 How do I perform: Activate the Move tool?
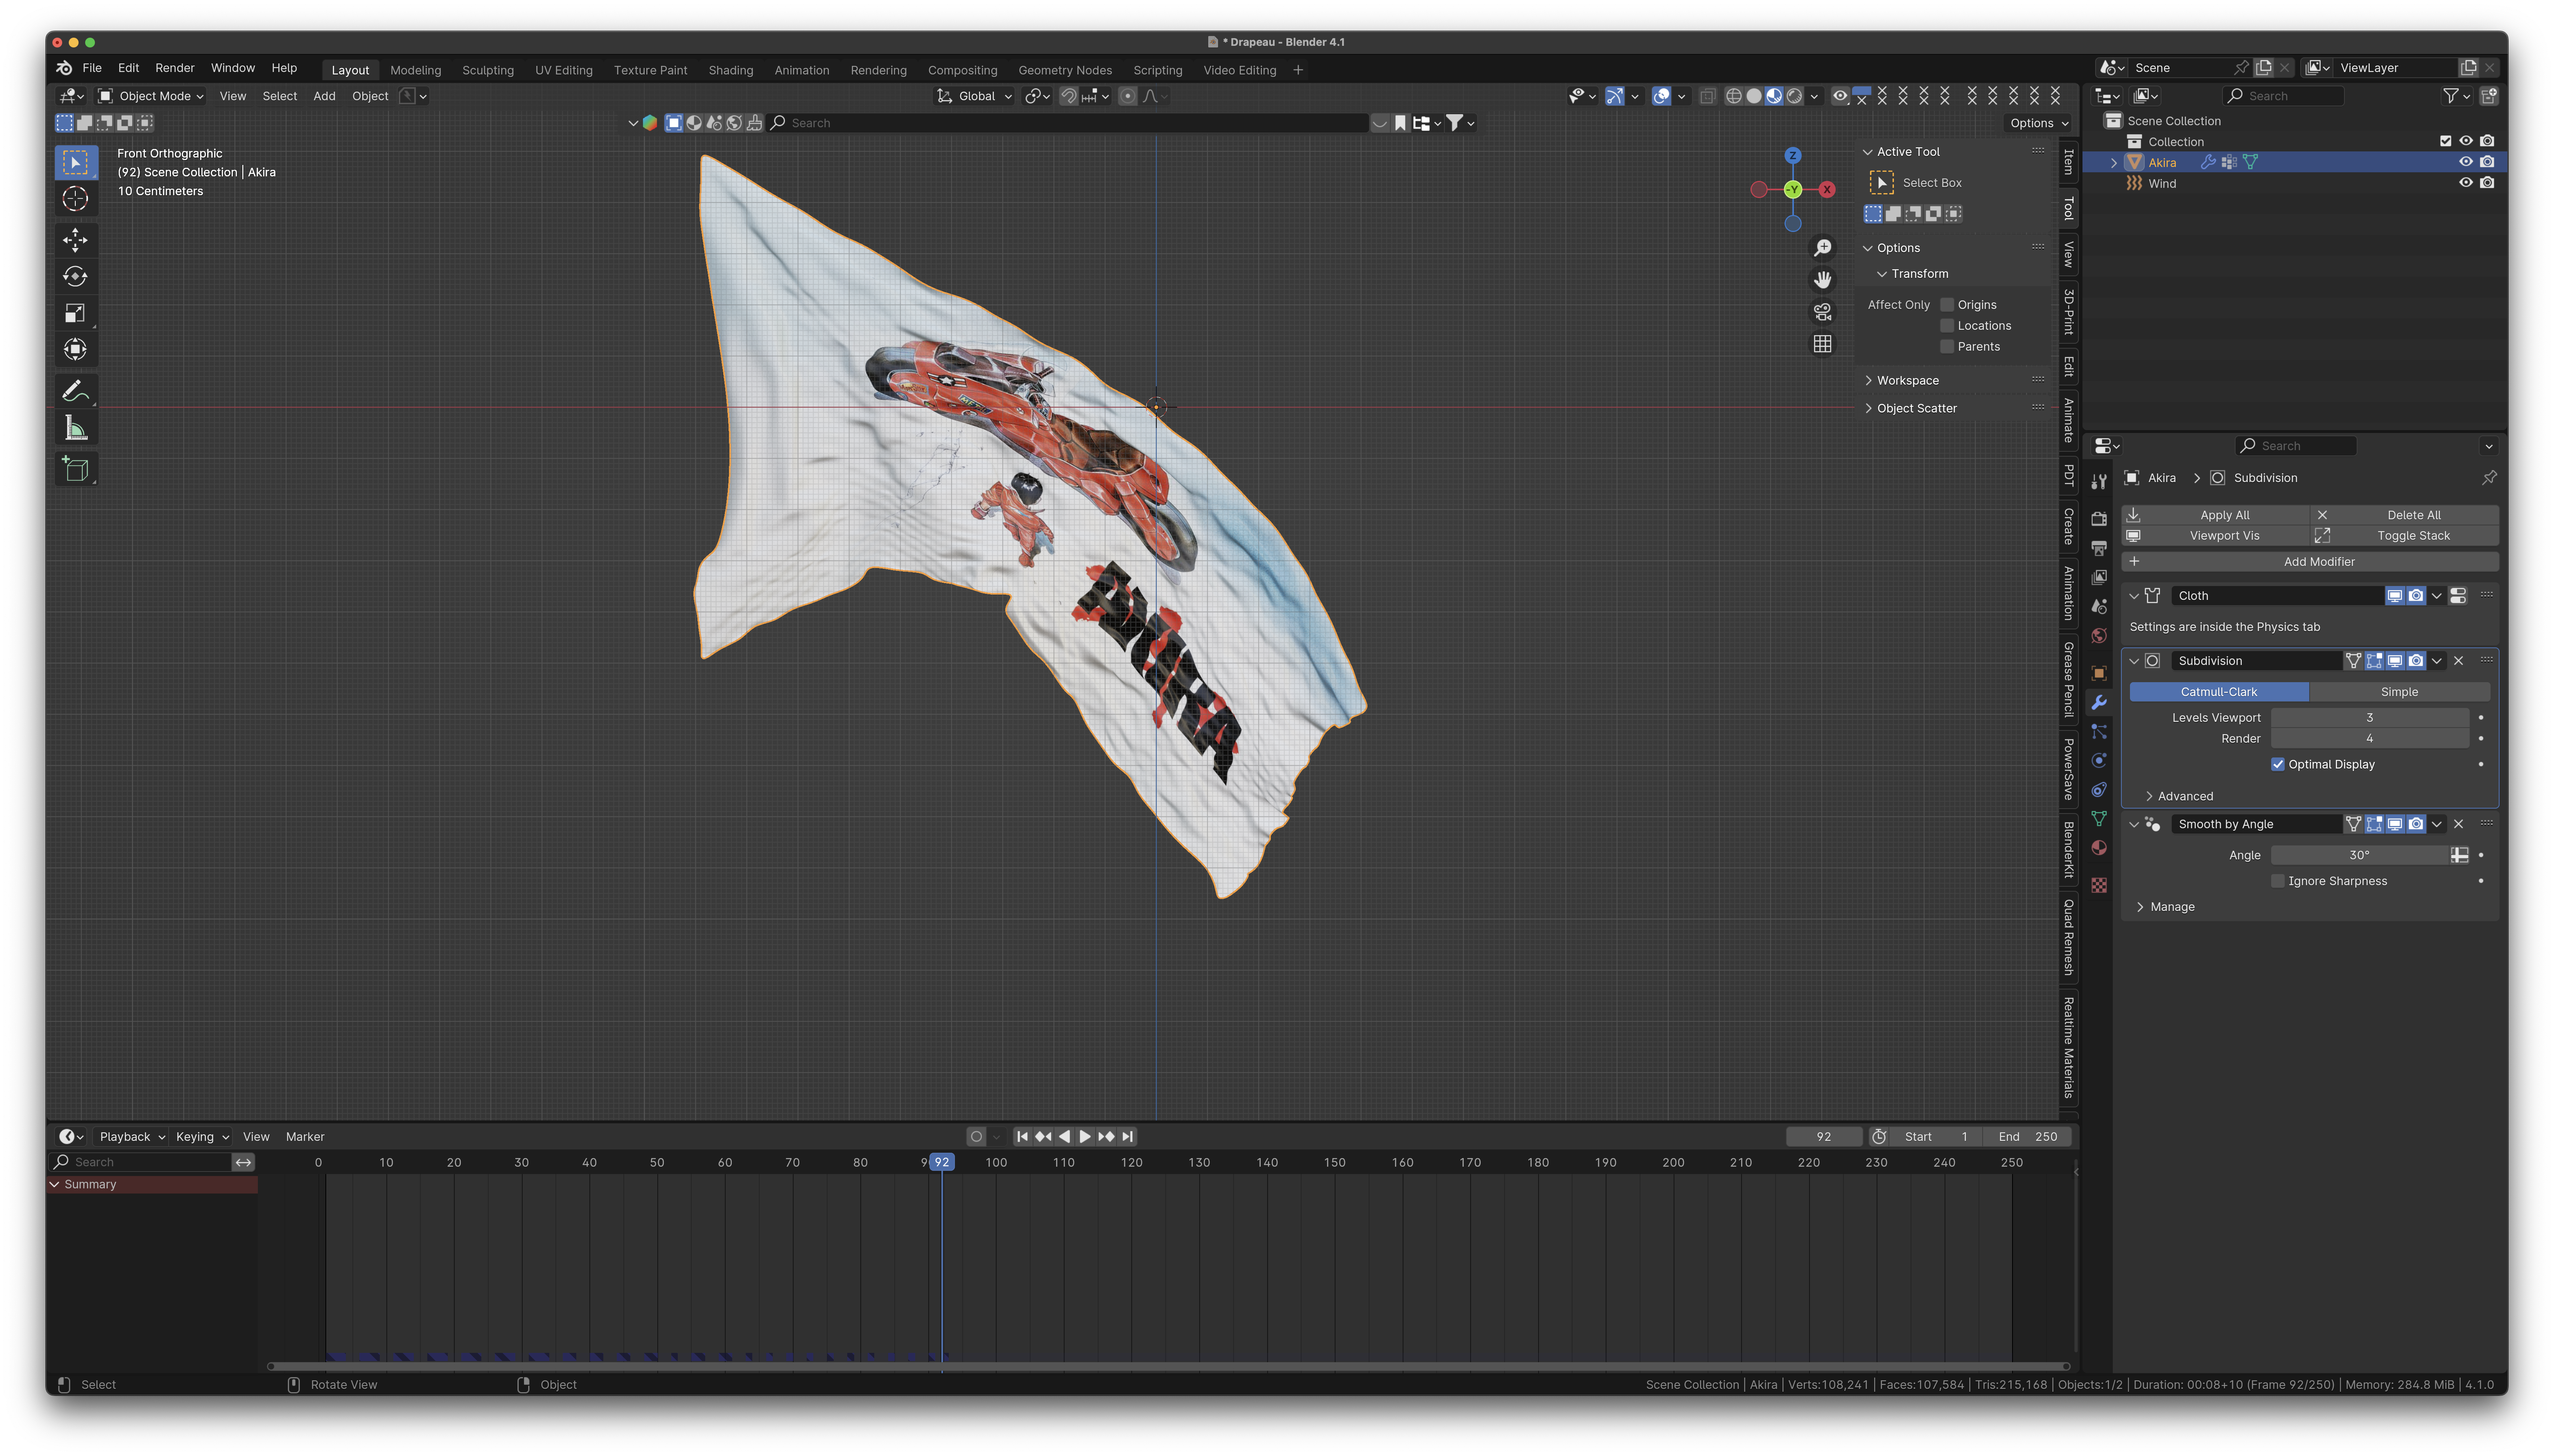[x=75, y=240]
